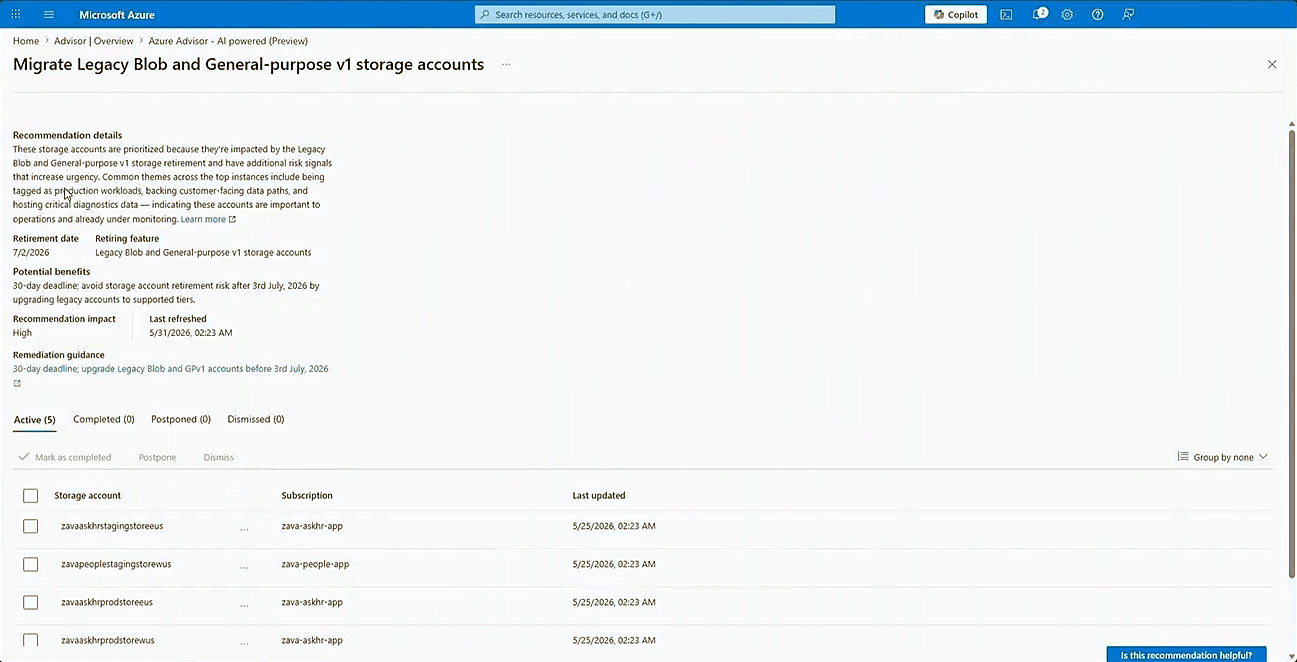This screenshot has height=662, width=1297.
Task: Open the ellipsis menu for zavaaskhrstagingstoreeus row
Action: pyautogui.click(x=244, y=527)
